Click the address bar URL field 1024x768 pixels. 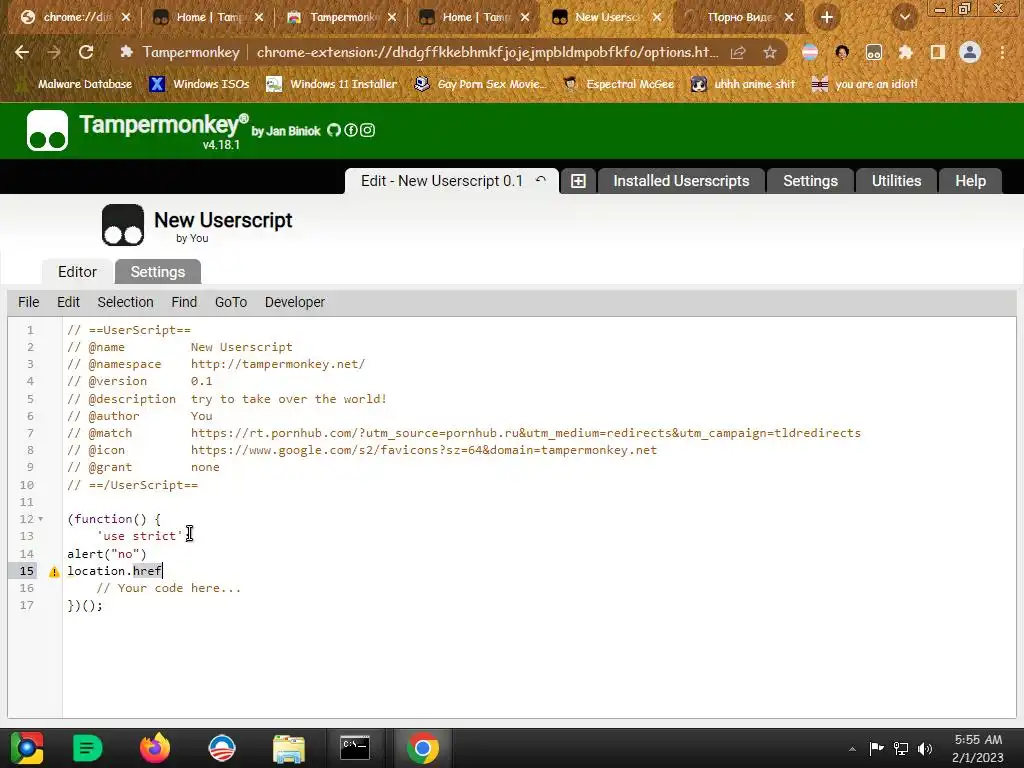point(487,52)
